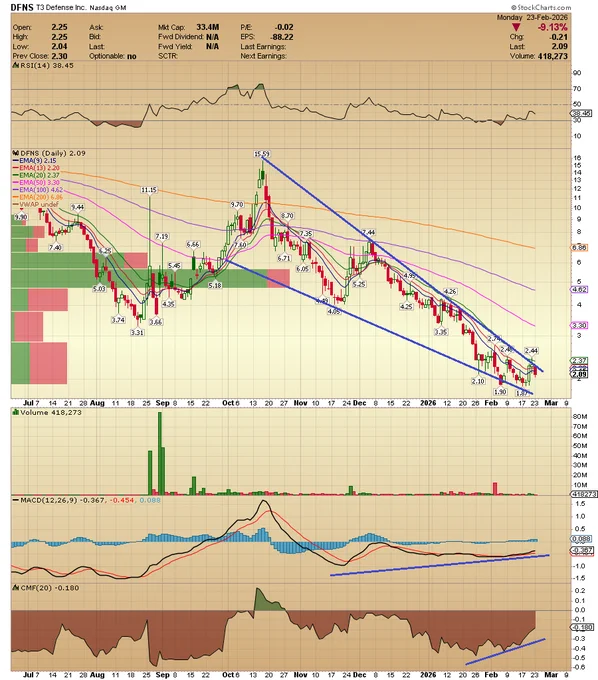Click the 2026 year marker on price axis

[428, 403]
